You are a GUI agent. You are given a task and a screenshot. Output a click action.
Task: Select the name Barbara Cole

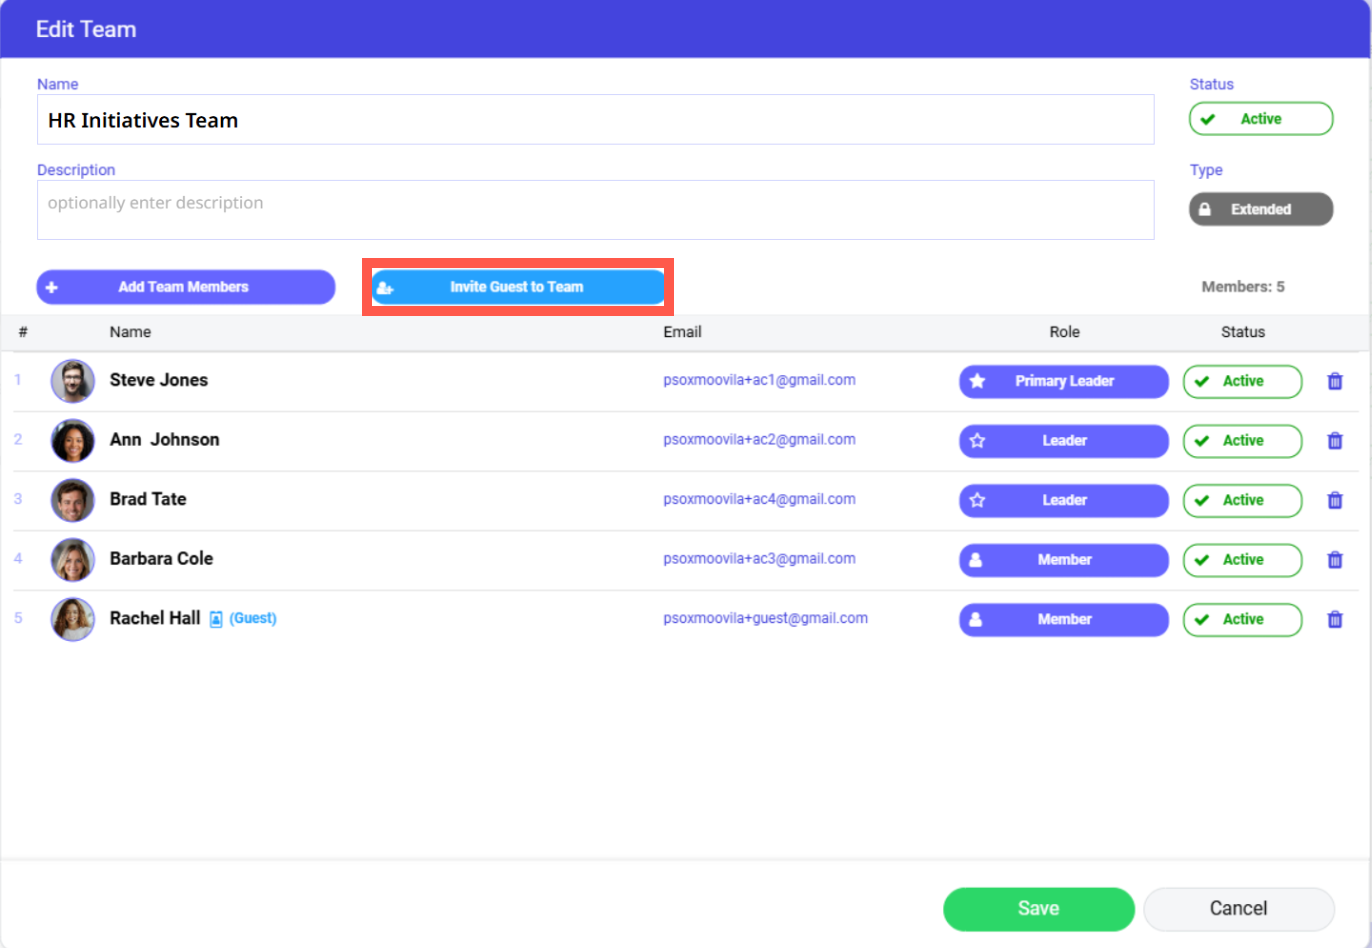click(x=161, y=558)
